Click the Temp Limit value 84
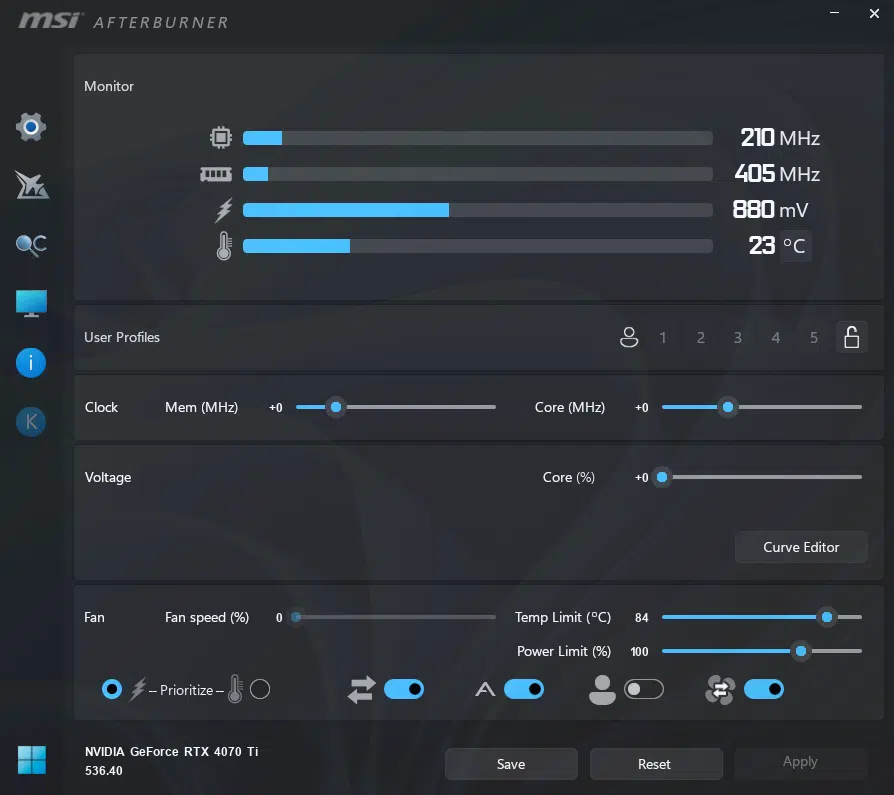Image resolution: width=894 pixels, height=795 pixels. [x=641, y=618]
